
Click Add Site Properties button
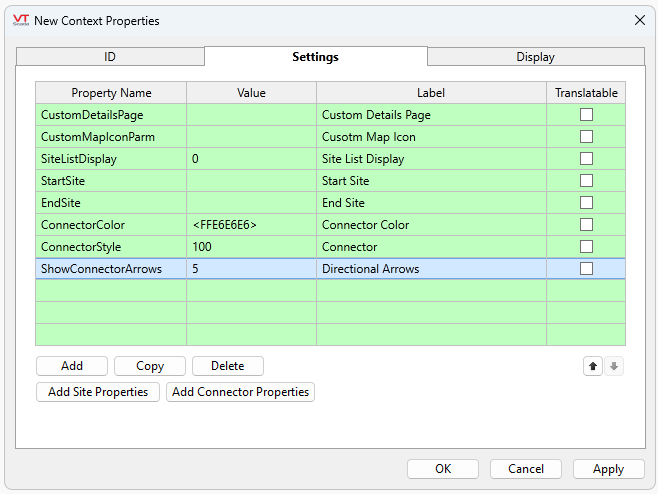pos(98,392)
